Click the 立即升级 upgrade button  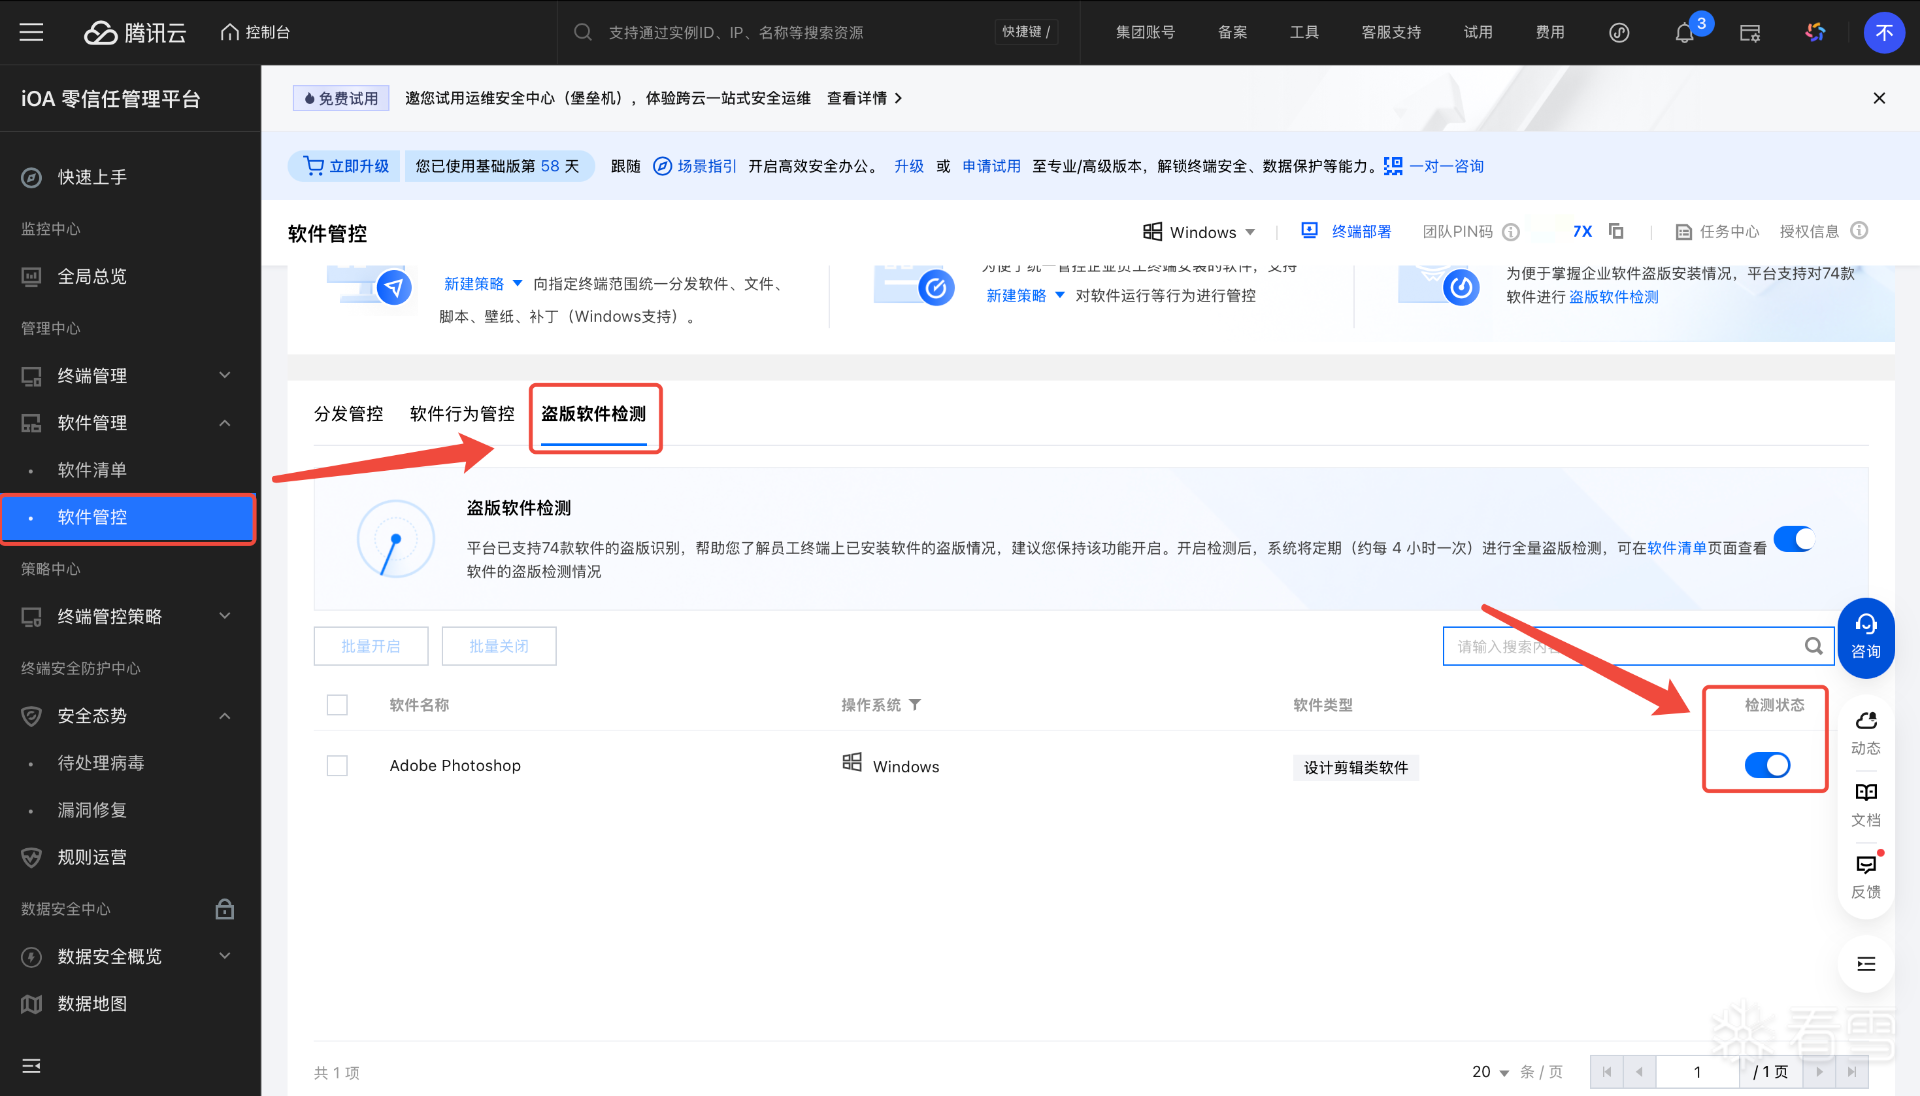coord(346,166)
